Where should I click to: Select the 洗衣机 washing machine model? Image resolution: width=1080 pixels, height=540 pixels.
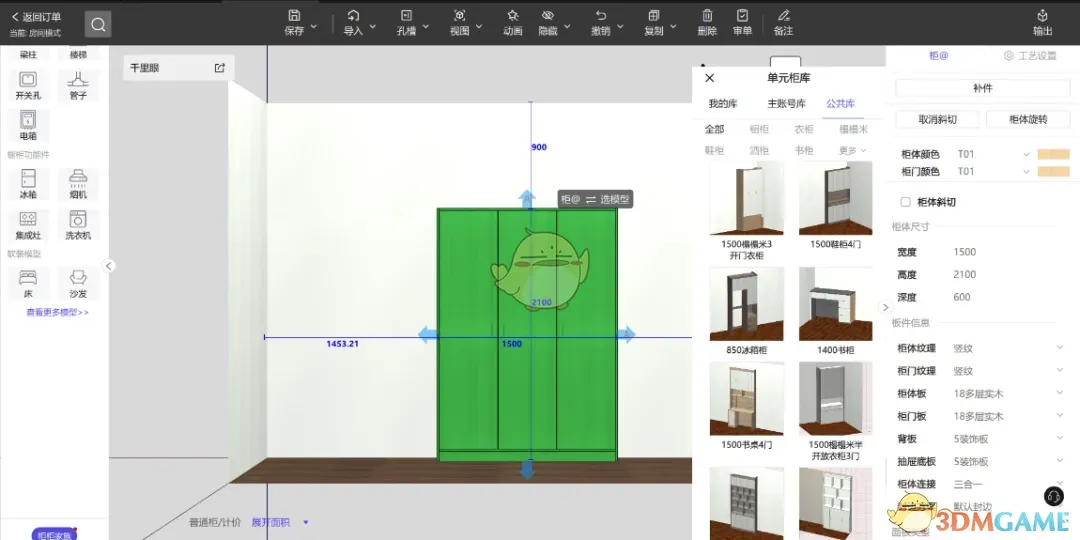(78, 225)
